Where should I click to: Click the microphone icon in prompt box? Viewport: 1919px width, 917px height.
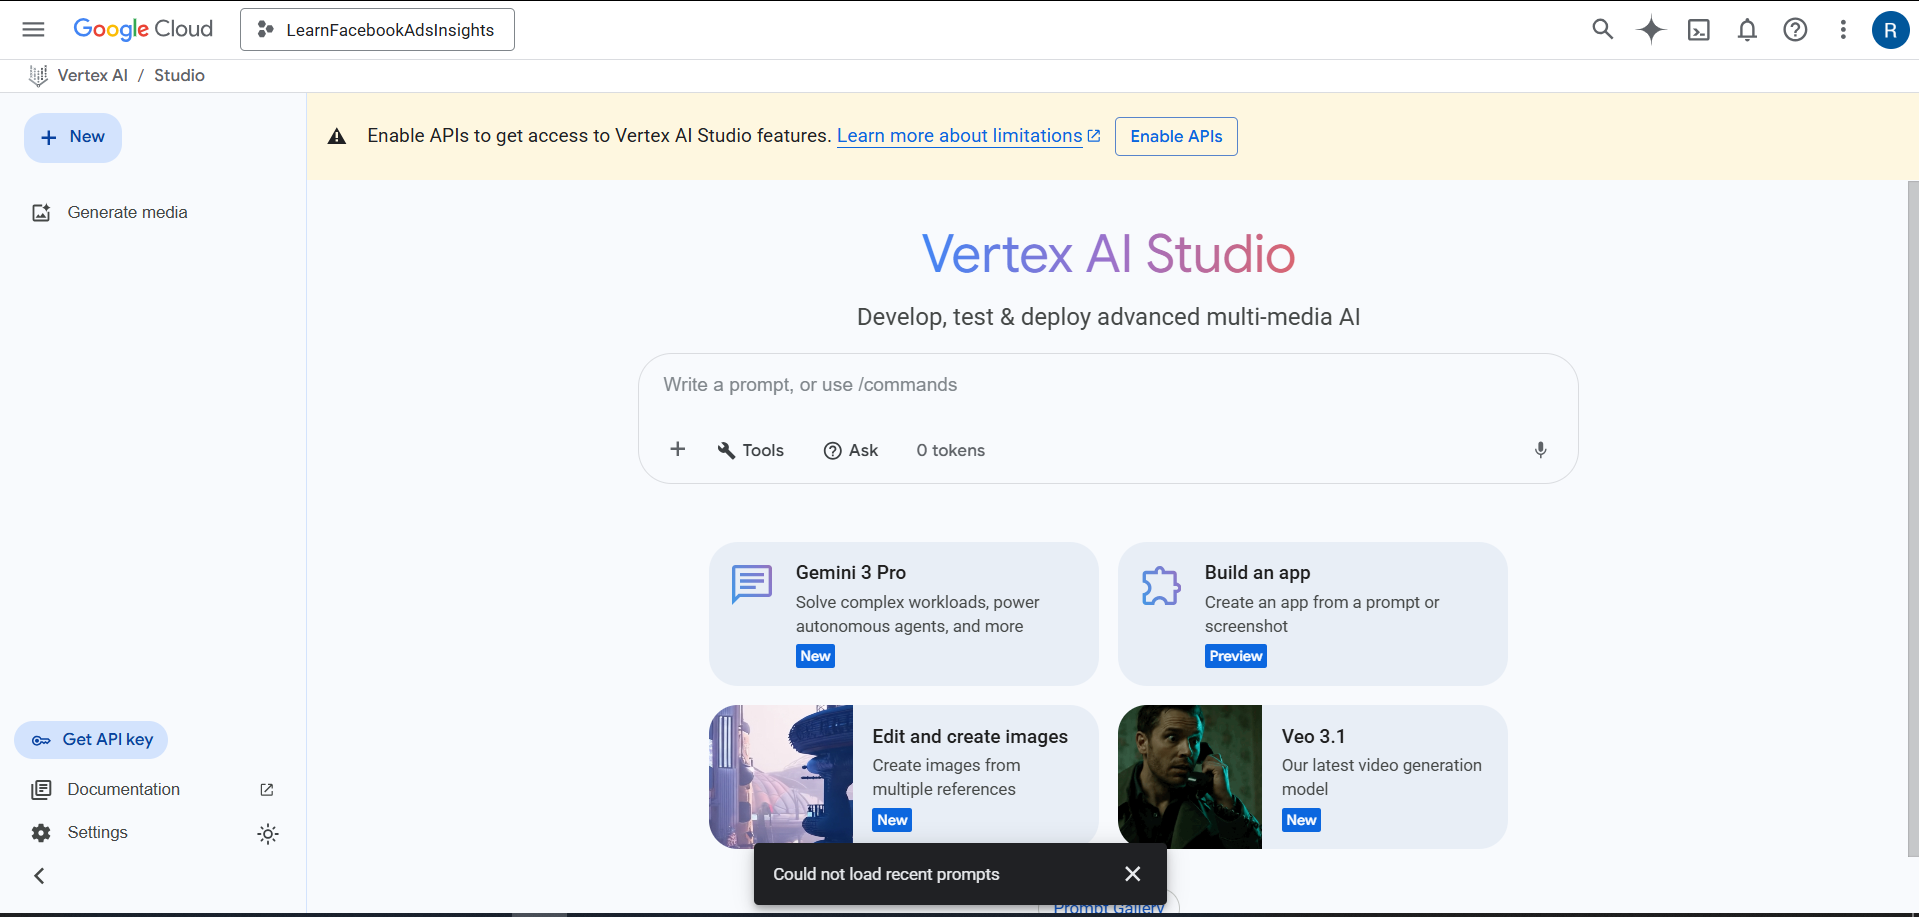pyautogui.click(x=1540, y=450)
